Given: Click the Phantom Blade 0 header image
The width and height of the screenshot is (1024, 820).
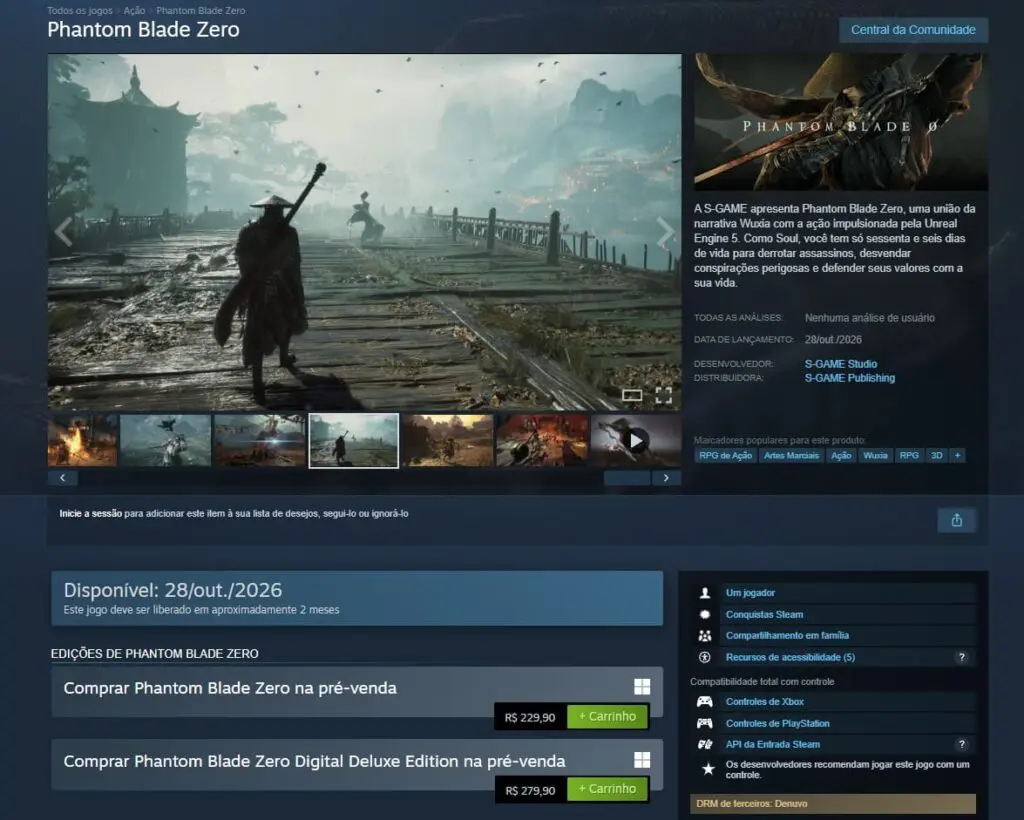Looking at the screenshot, I should pyautogui.click(x=840, y=122).
